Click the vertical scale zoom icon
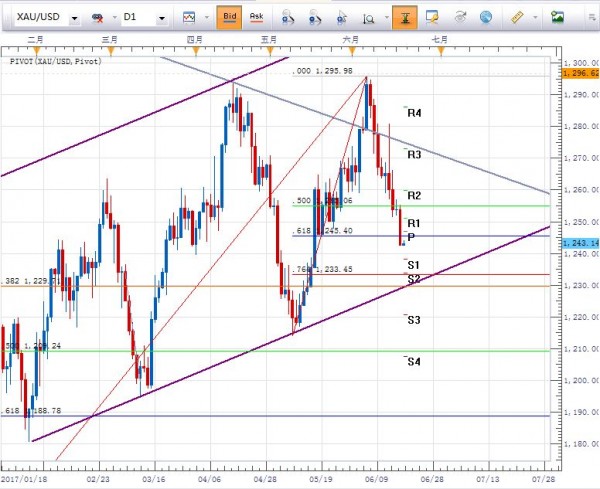This screenshot has height=489, width=600. coord(368,18)
